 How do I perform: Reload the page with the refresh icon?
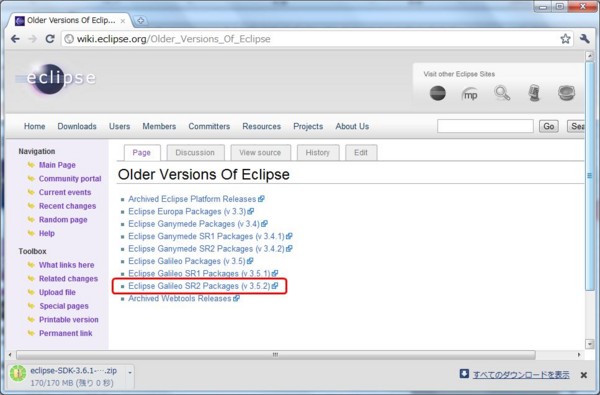coord(50,39)
